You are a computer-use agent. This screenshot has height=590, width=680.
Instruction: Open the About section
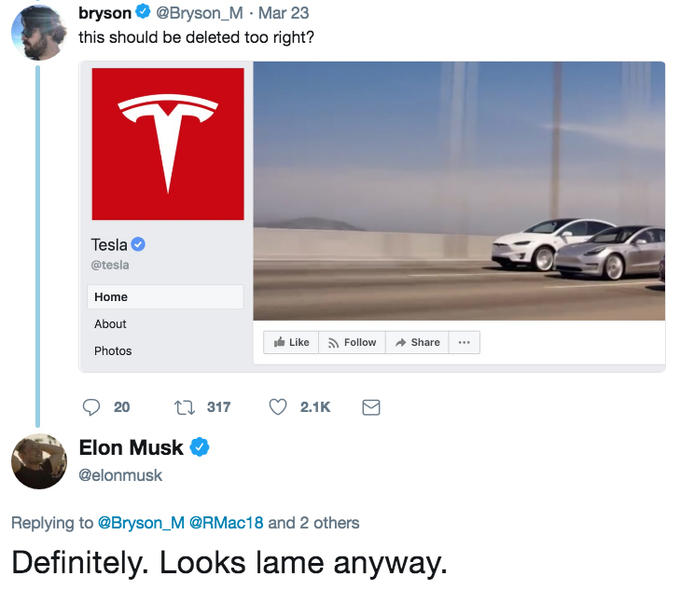coord(110,324)
